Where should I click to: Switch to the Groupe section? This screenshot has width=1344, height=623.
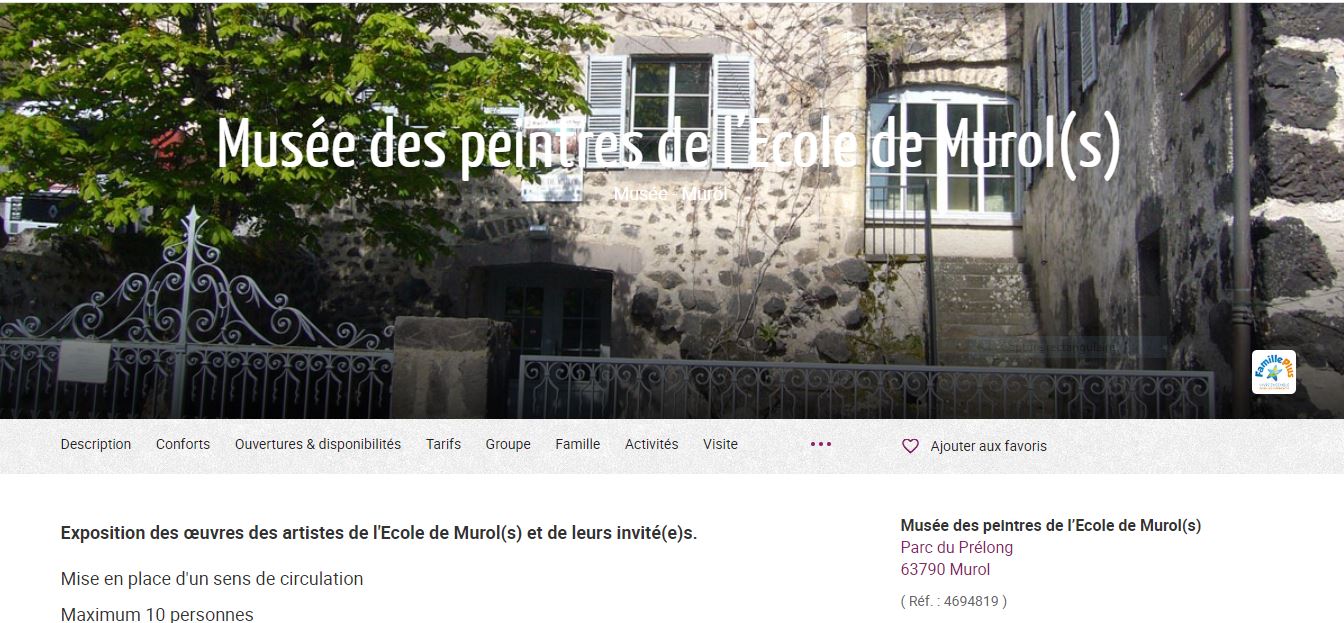508,444
